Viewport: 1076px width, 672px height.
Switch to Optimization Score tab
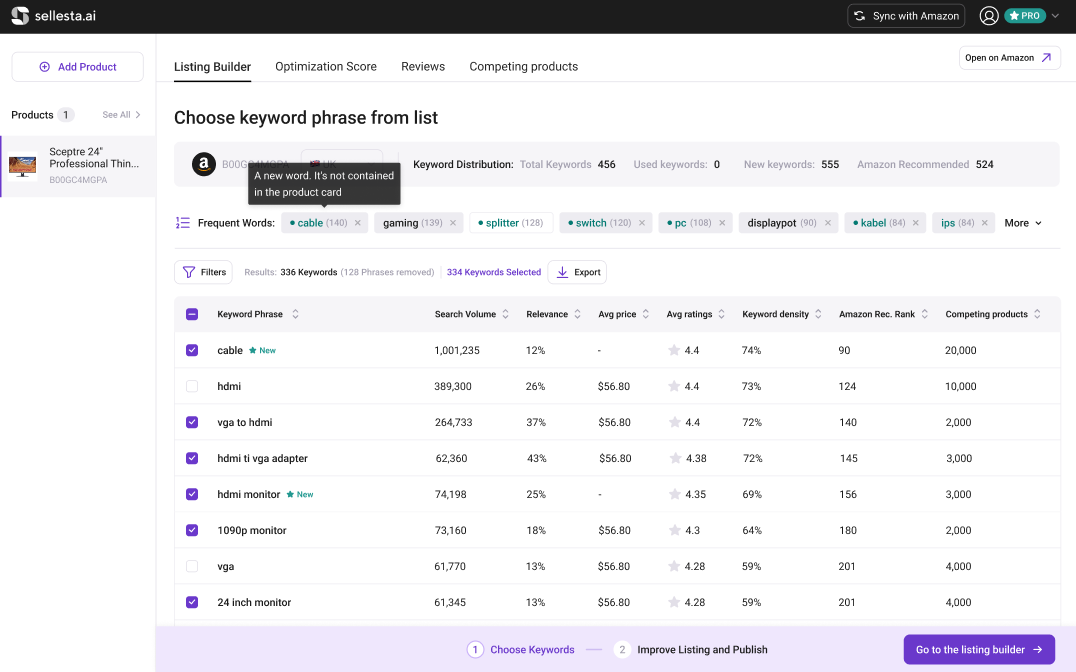click(x=326, y=67)
